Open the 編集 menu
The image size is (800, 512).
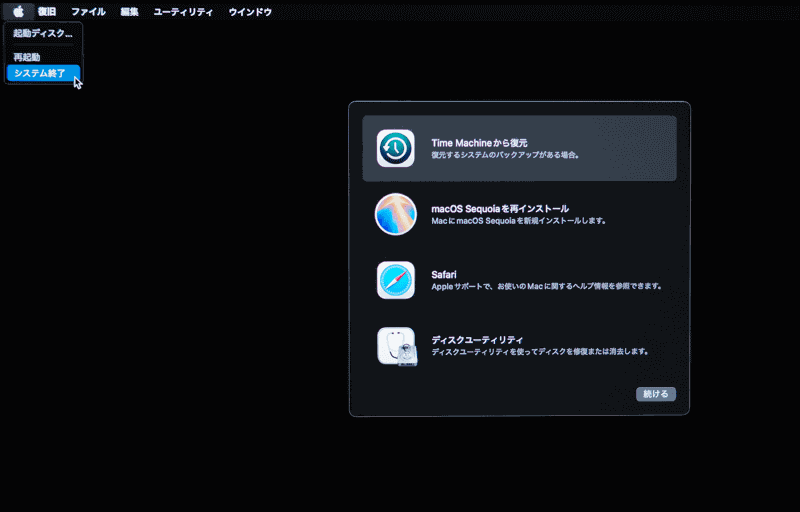130,12
